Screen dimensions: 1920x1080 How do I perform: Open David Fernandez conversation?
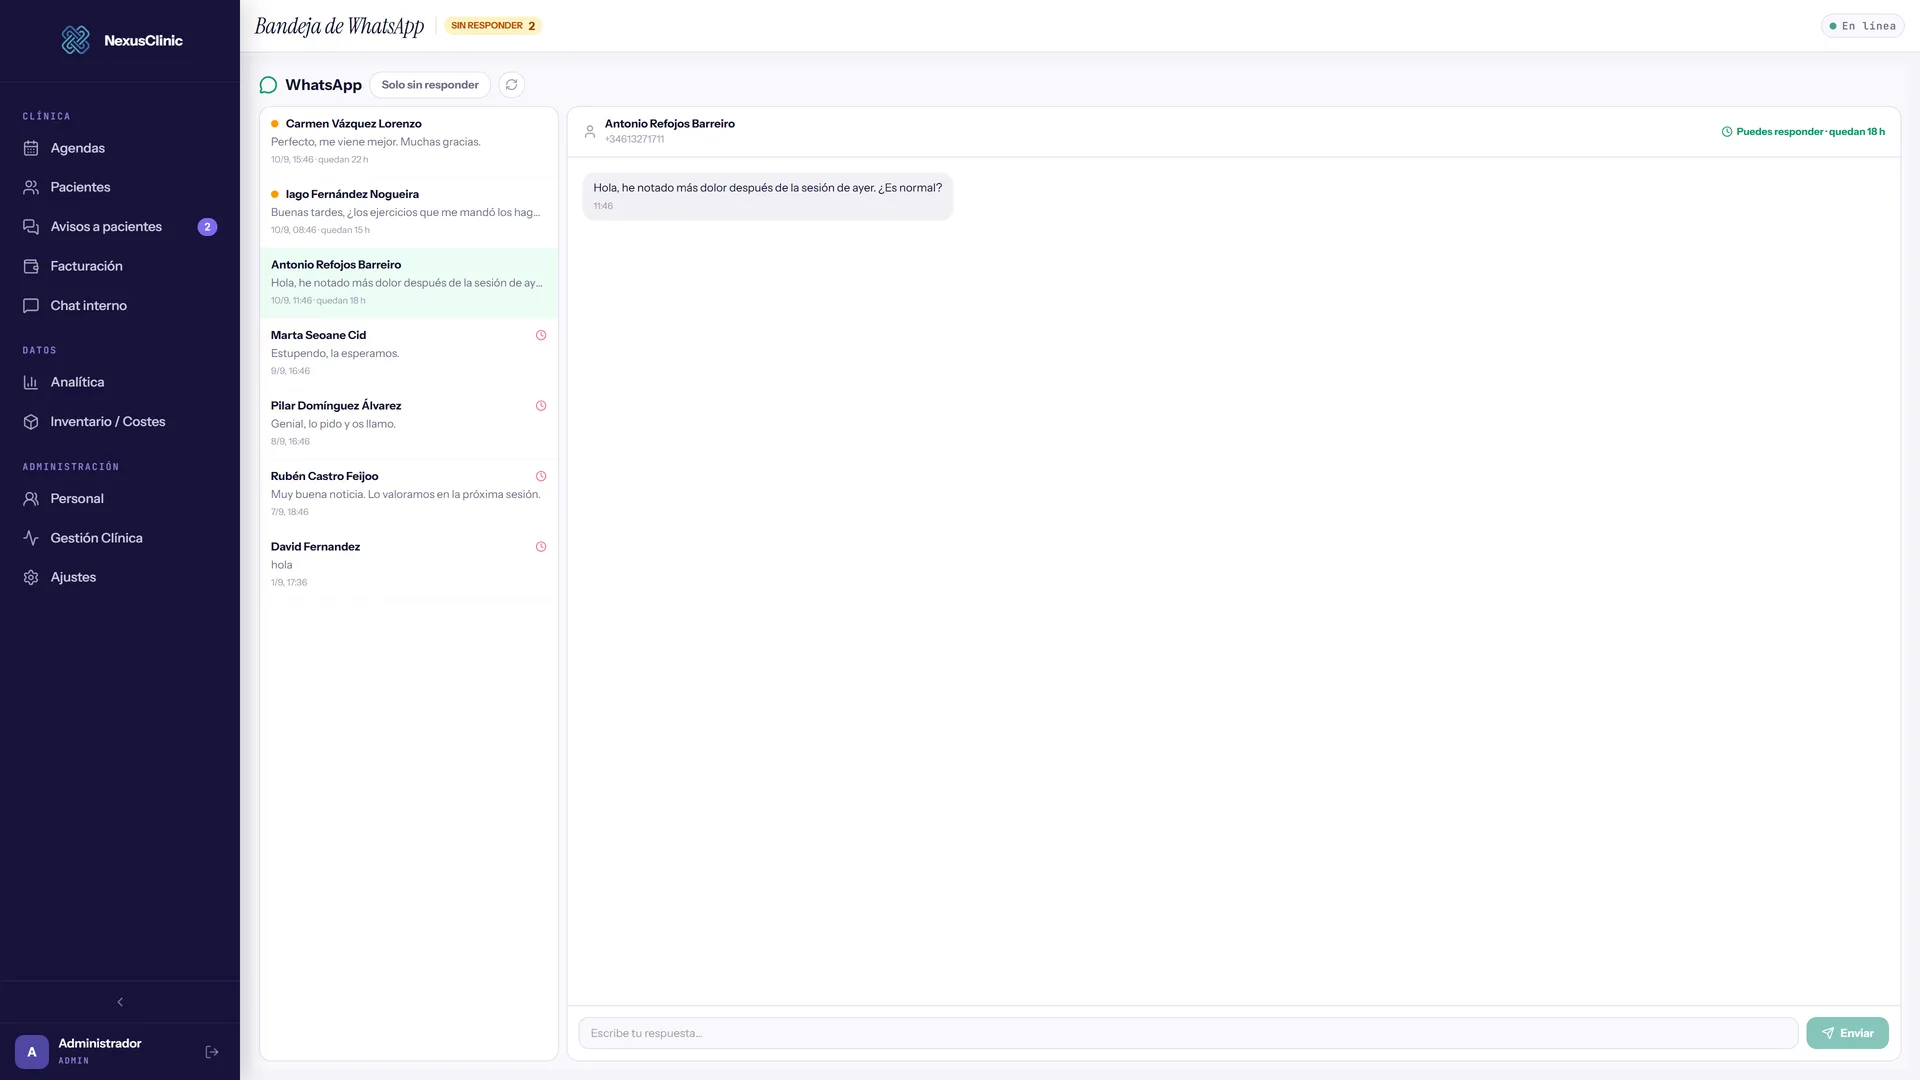coord(409,565)
